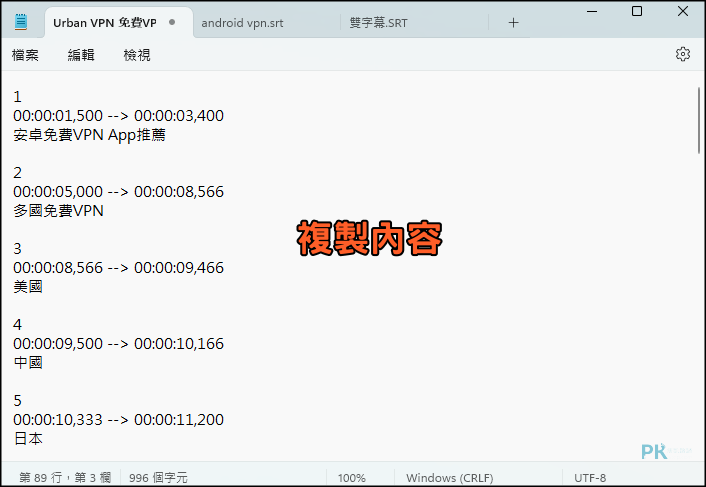Screen dimensions: 706x487
Task: Click the line 中國
Action: click(x=28, y=363)
